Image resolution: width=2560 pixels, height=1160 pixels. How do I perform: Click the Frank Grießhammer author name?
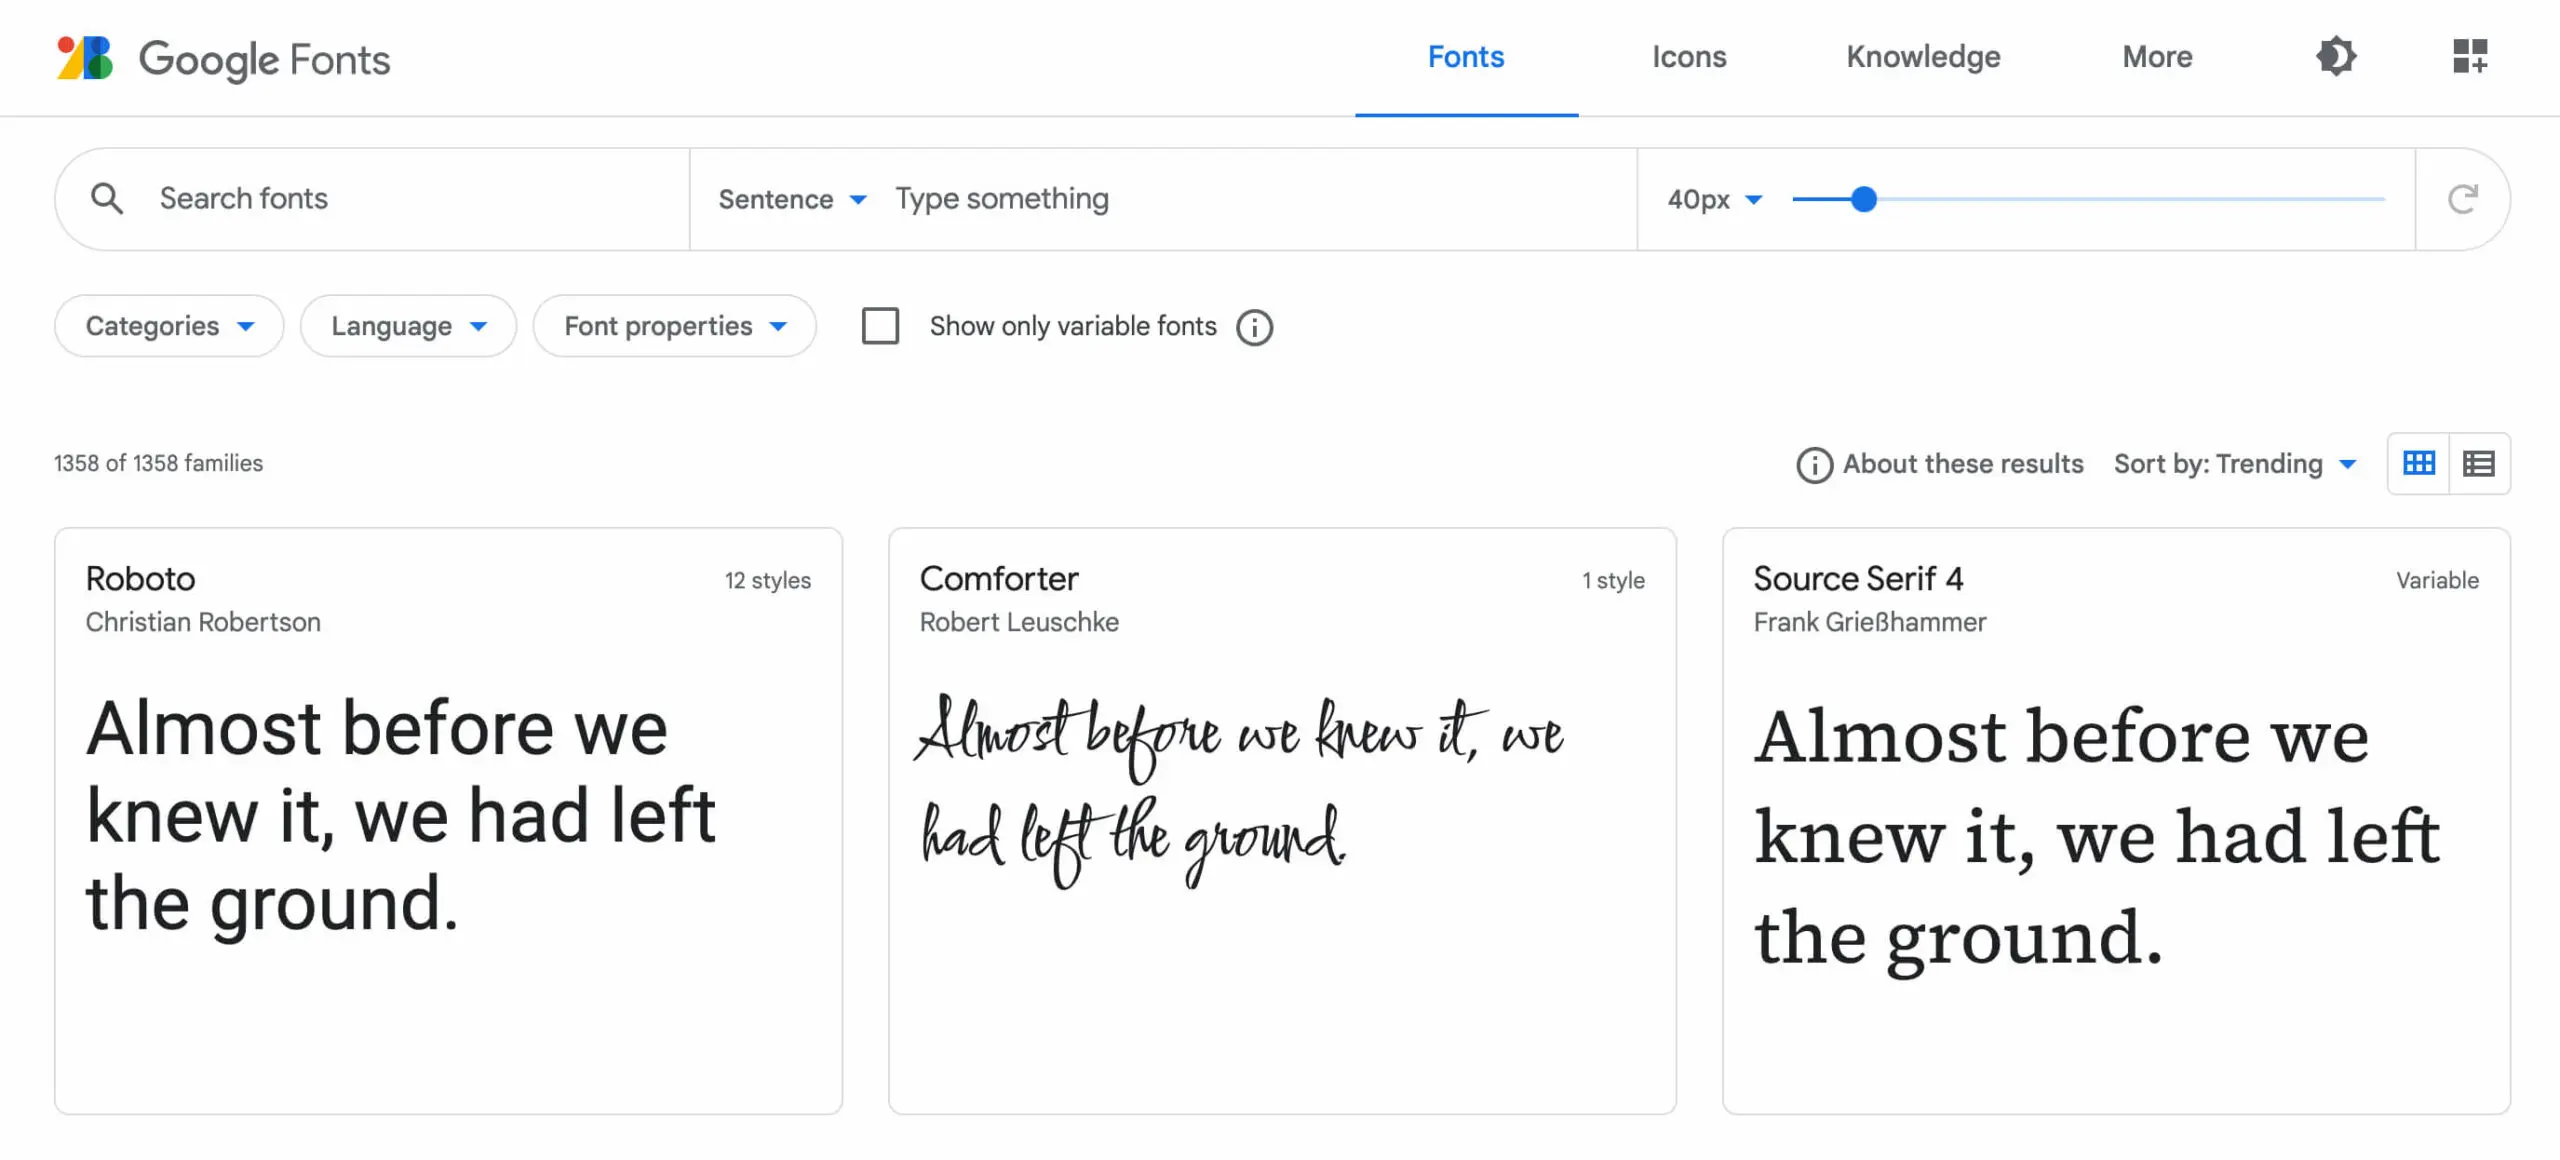pyautogui.click(x=1869, y=622)
